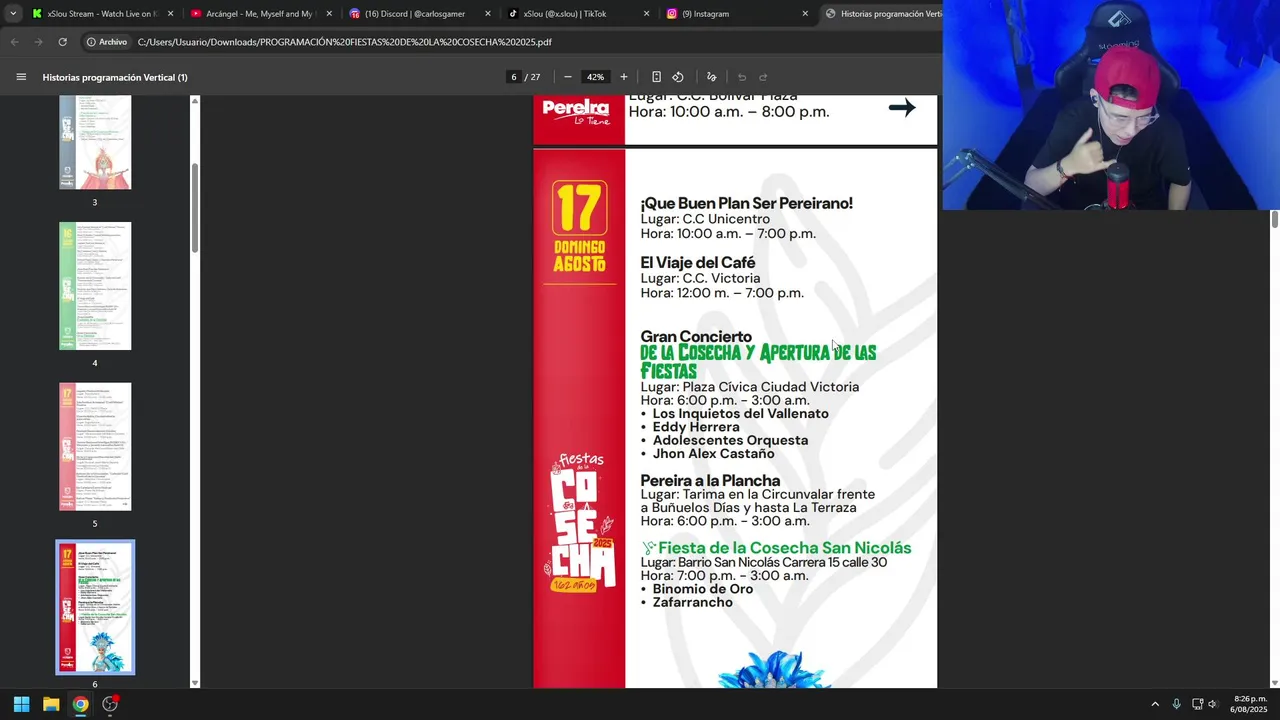
Task: Click the undo annotation arrow
Action: 742,77
